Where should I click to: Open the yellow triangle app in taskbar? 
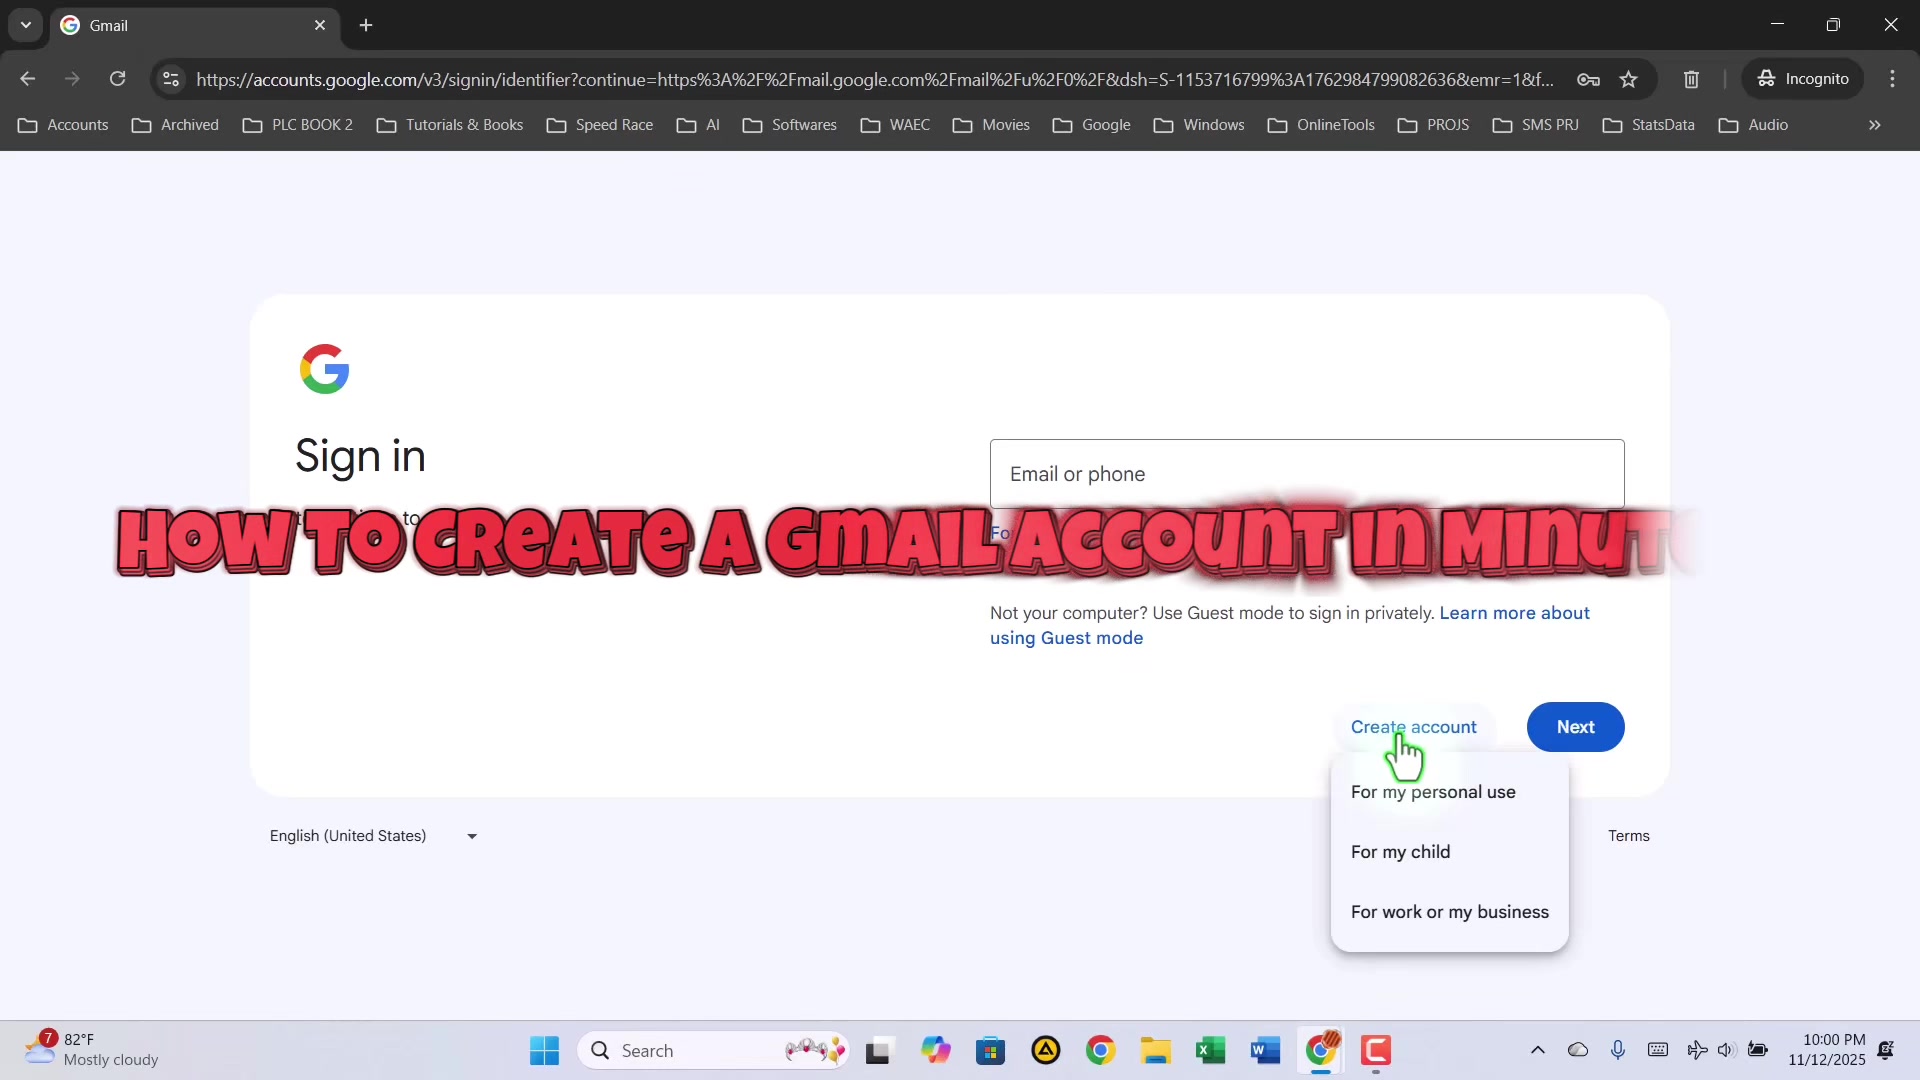[1046, 1051]
